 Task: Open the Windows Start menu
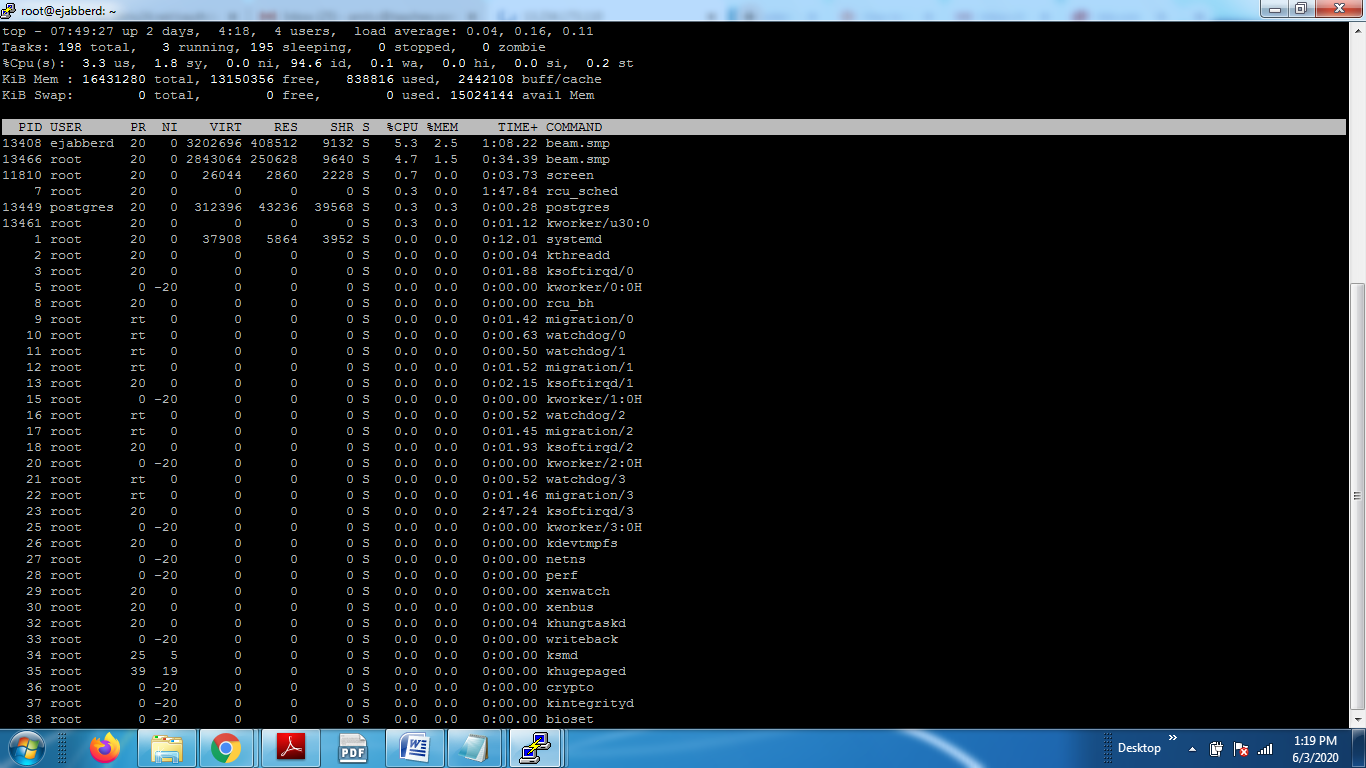pos(25,748)
